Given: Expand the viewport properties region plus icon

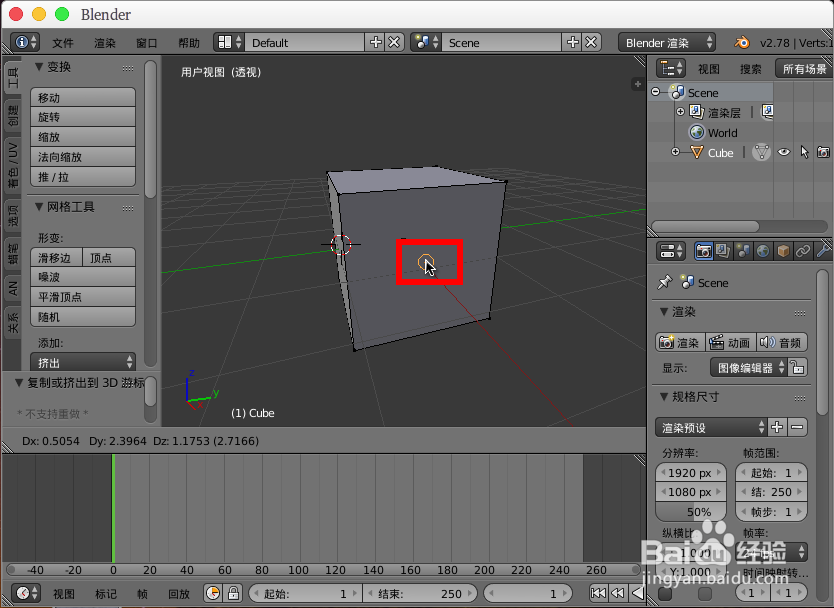Looking at the screenshot, I should [x=637, y=84].
